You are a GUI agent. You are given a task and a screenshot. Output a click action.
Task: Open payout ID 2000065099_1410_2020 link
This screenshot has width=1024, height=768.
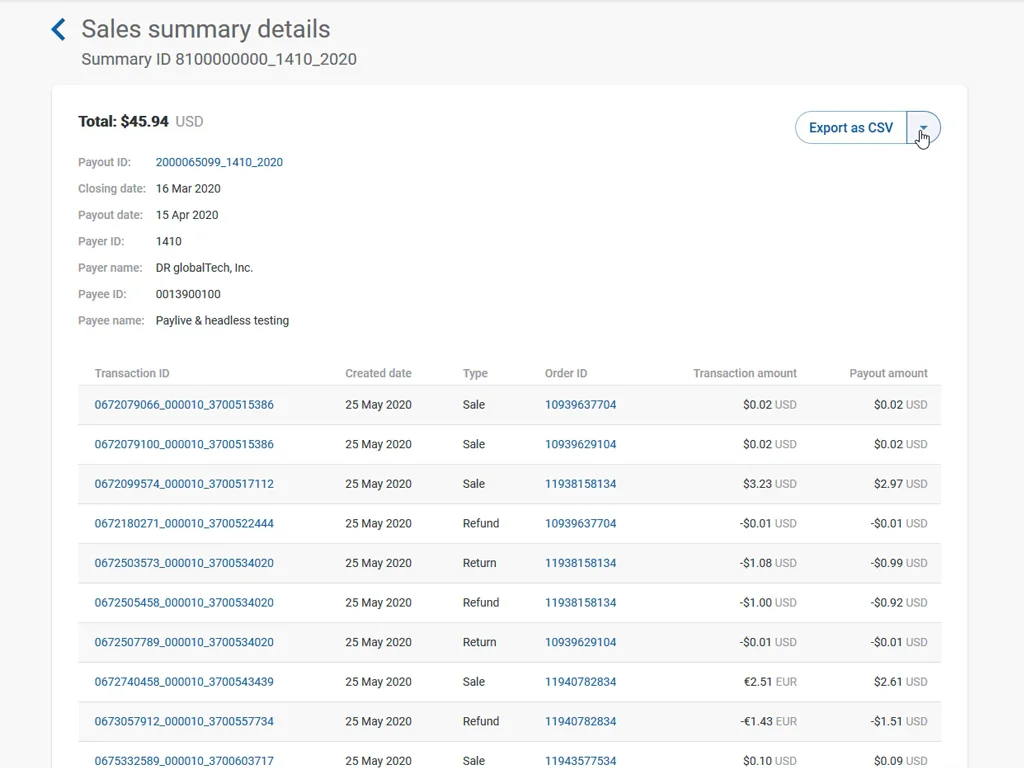coord(219,162)
